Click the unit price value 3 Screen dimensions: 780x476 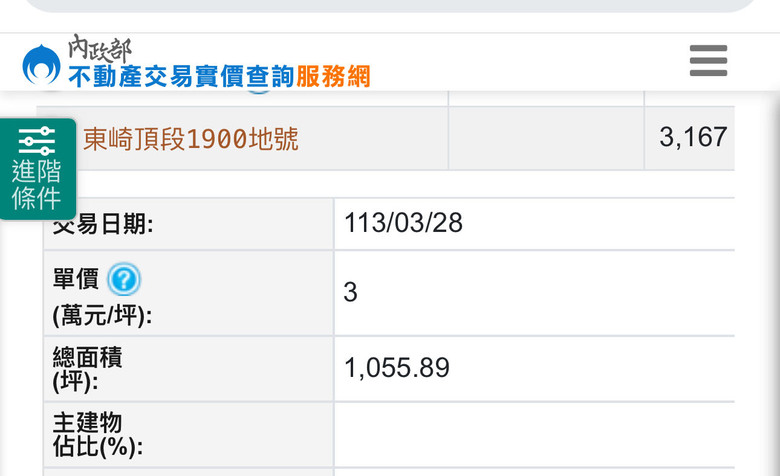(x=350, y=292)
